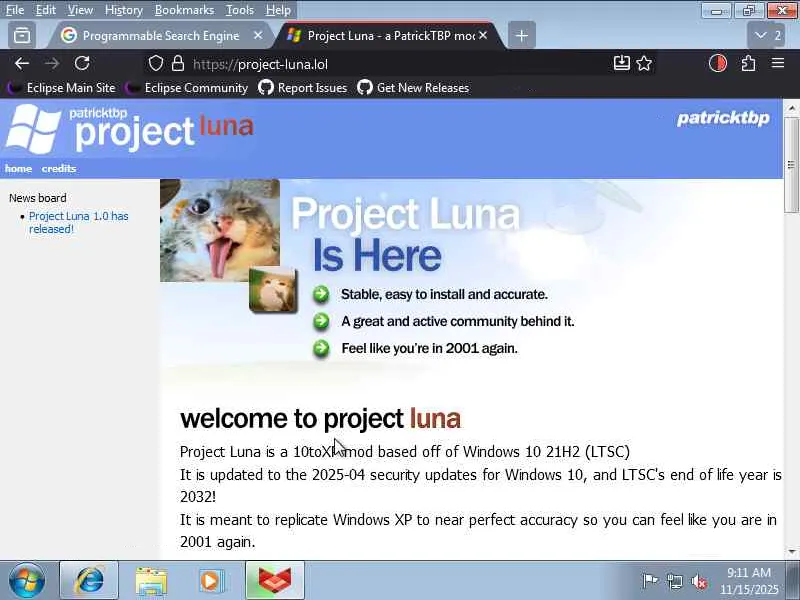This screenshot has height=600, width=800.
Task: Click the download/install icon in address bar
Action: [x=621, y=63]
